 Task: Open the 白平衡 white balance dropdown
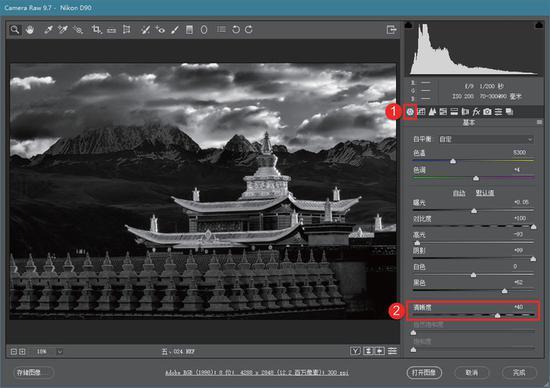486,139
